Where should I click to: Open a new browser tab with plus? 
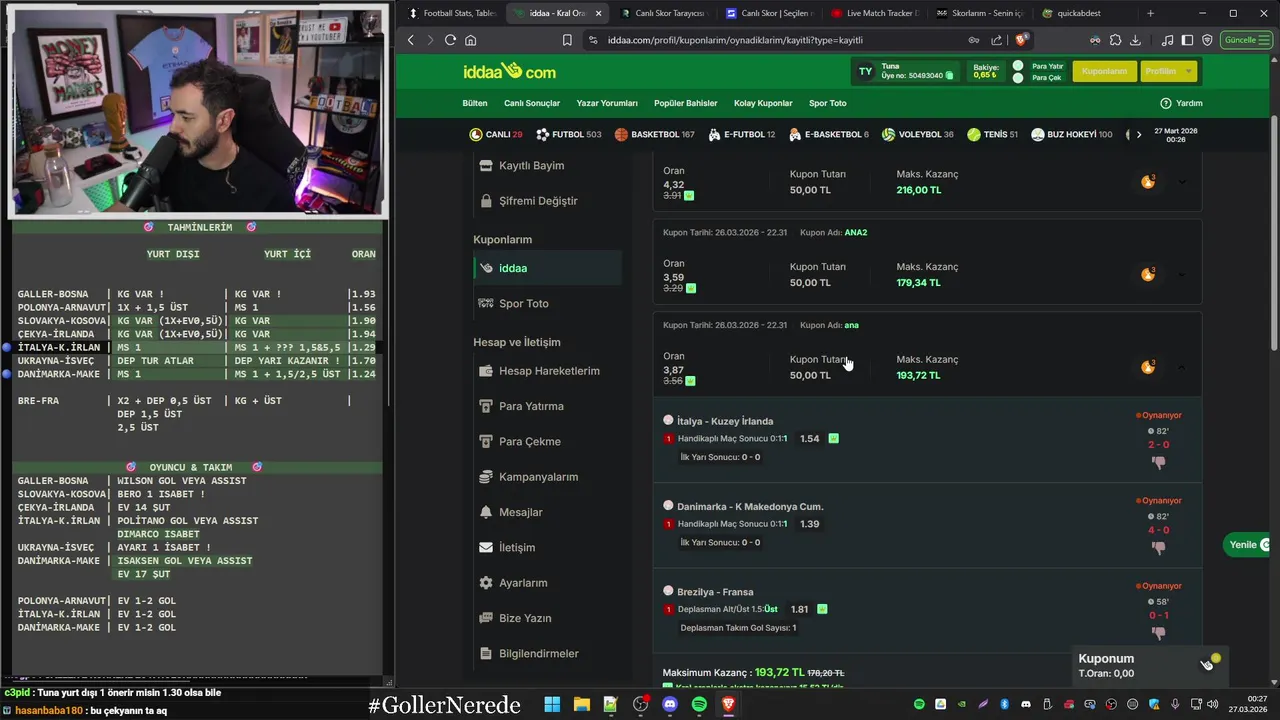click(x=1150, y=13)
